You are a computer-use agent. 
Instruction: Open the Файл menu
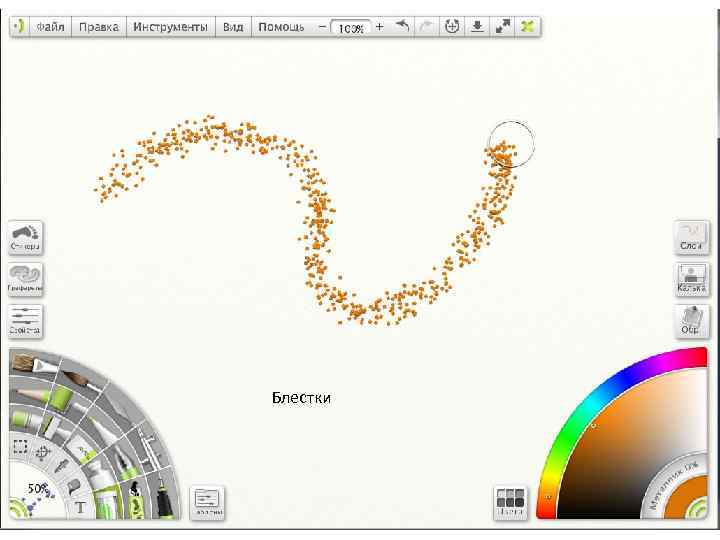(50, 27)
